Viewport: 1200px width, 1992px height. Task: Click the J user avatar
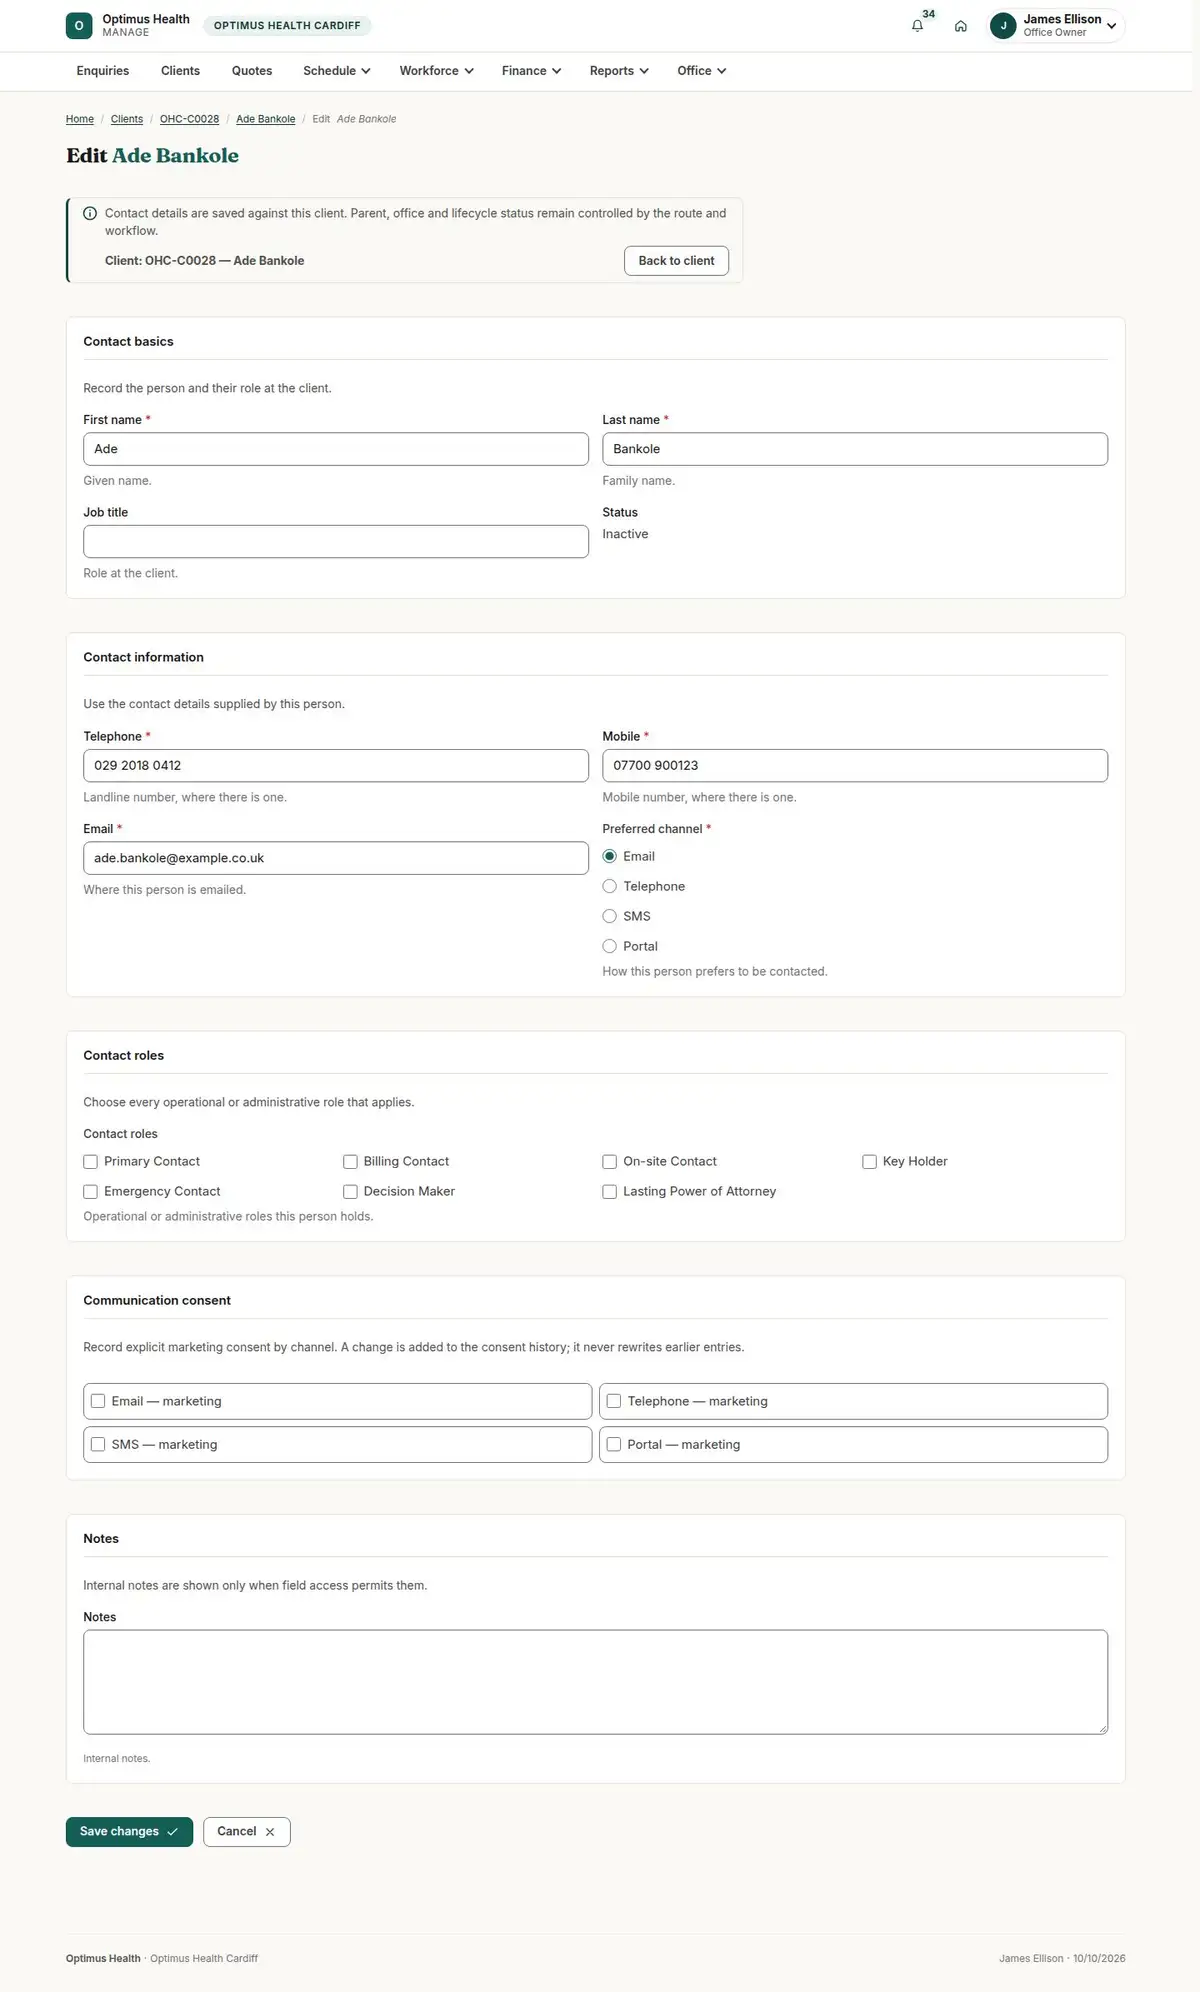[x=1003, y=26]
